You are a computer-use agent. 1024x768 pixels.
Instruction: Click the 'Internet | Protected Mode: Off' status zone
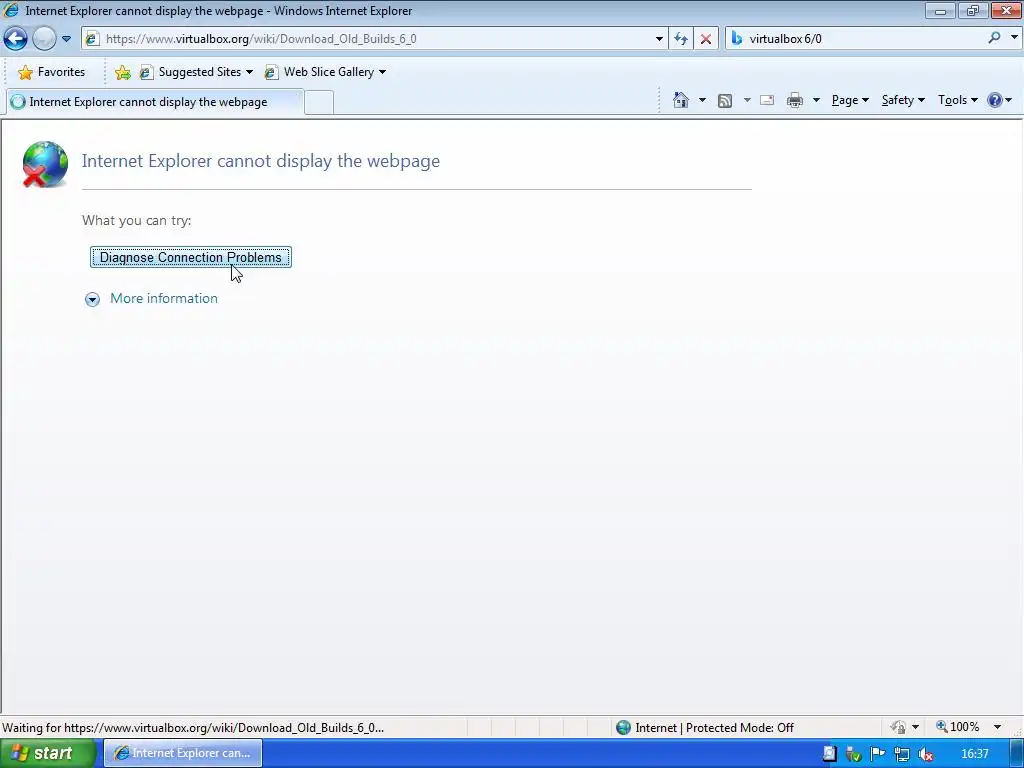[x=705, y=728]
